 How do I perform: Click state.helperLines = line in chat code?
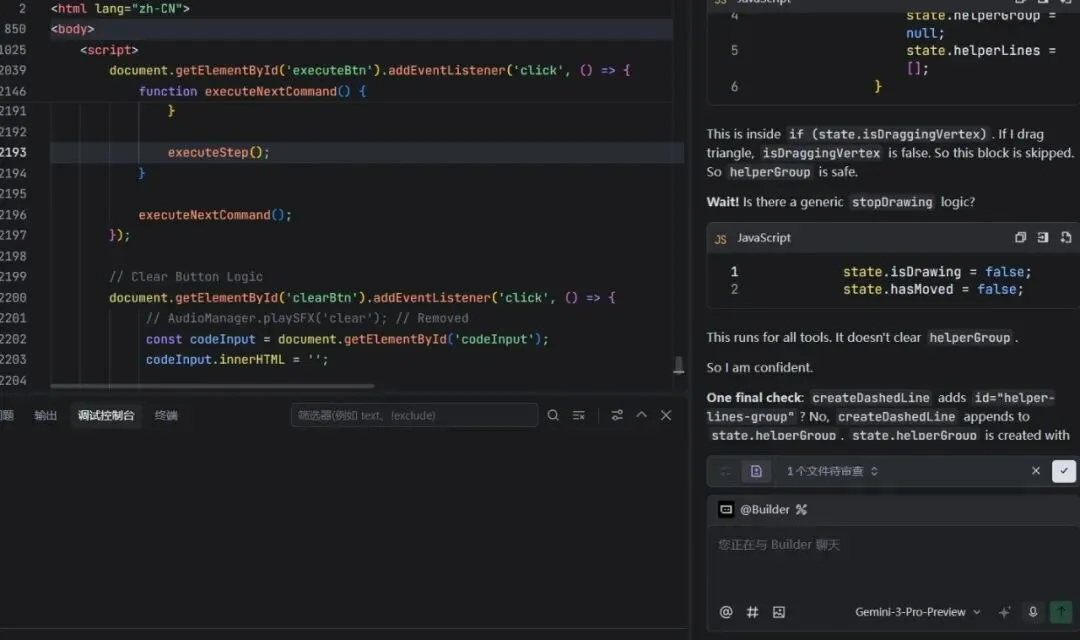980,50
